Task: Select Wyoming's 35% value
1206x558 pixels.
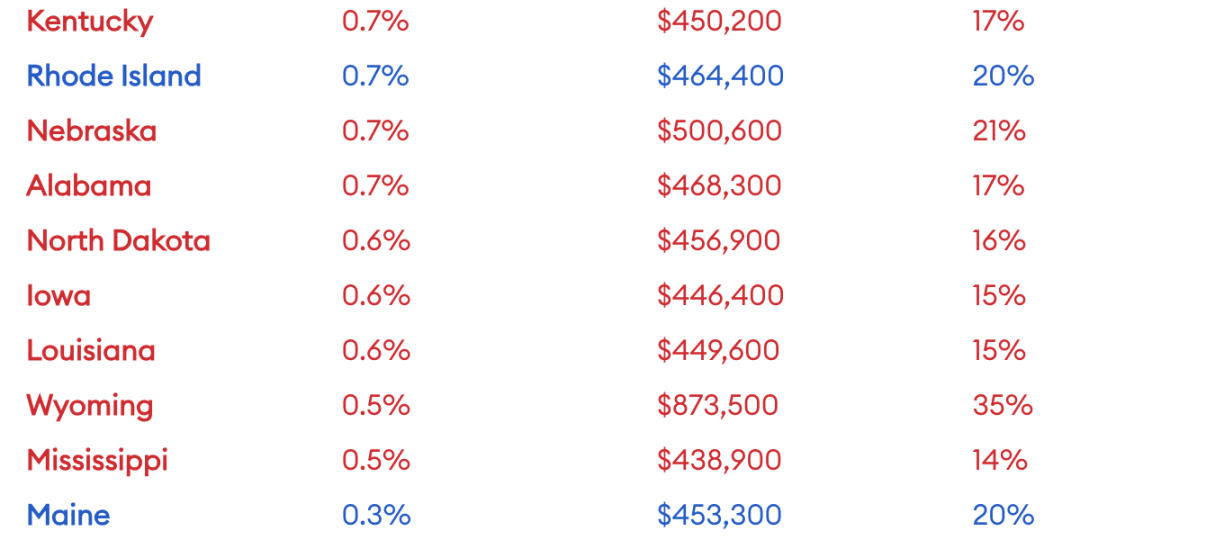Action: coord(1002,406)
